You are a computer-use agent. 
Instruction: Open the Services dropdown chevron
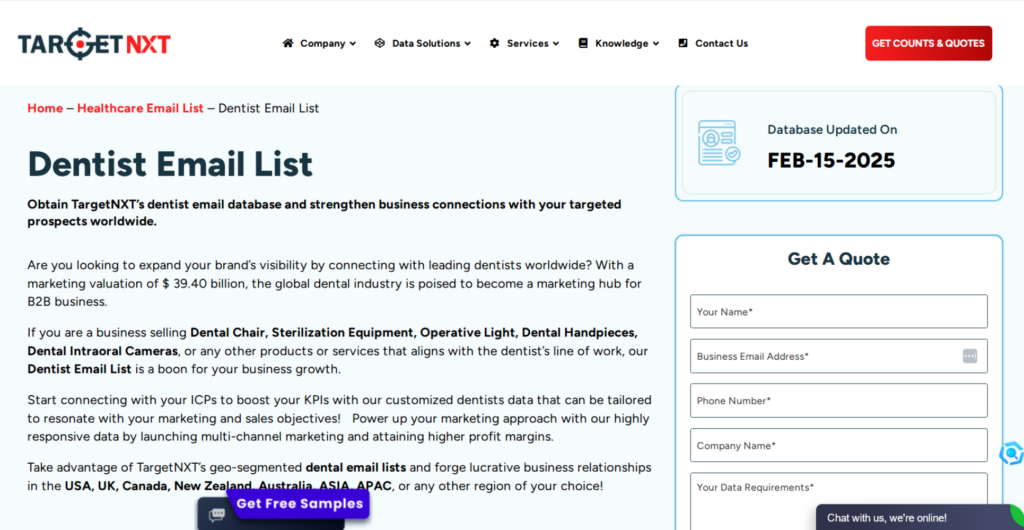[555, 44]
